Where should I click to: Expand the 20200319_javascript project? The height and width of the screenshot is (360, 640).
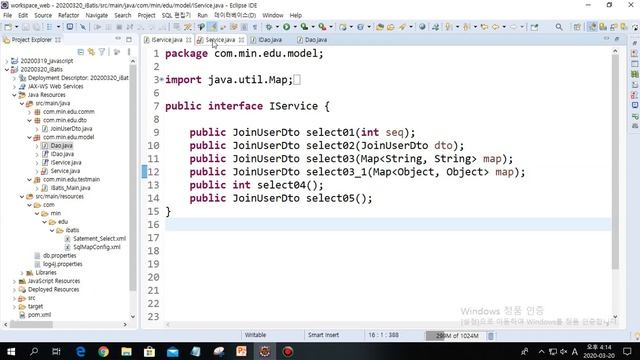point(7,61)
